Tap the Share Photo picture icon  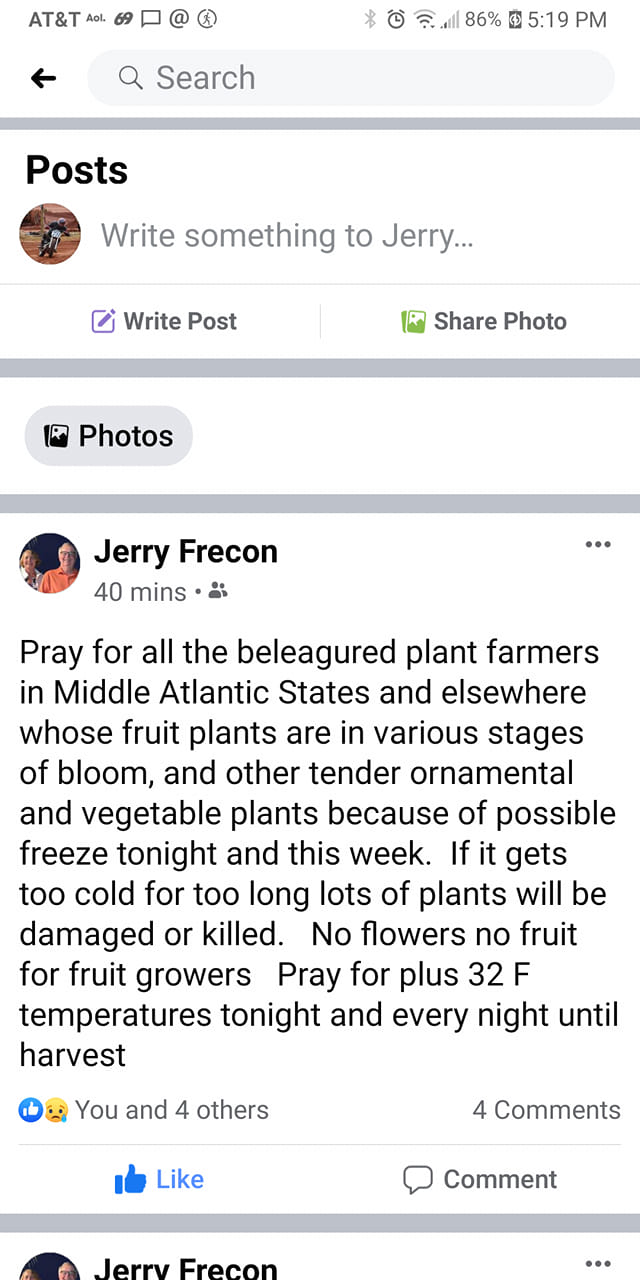[414, 321]
